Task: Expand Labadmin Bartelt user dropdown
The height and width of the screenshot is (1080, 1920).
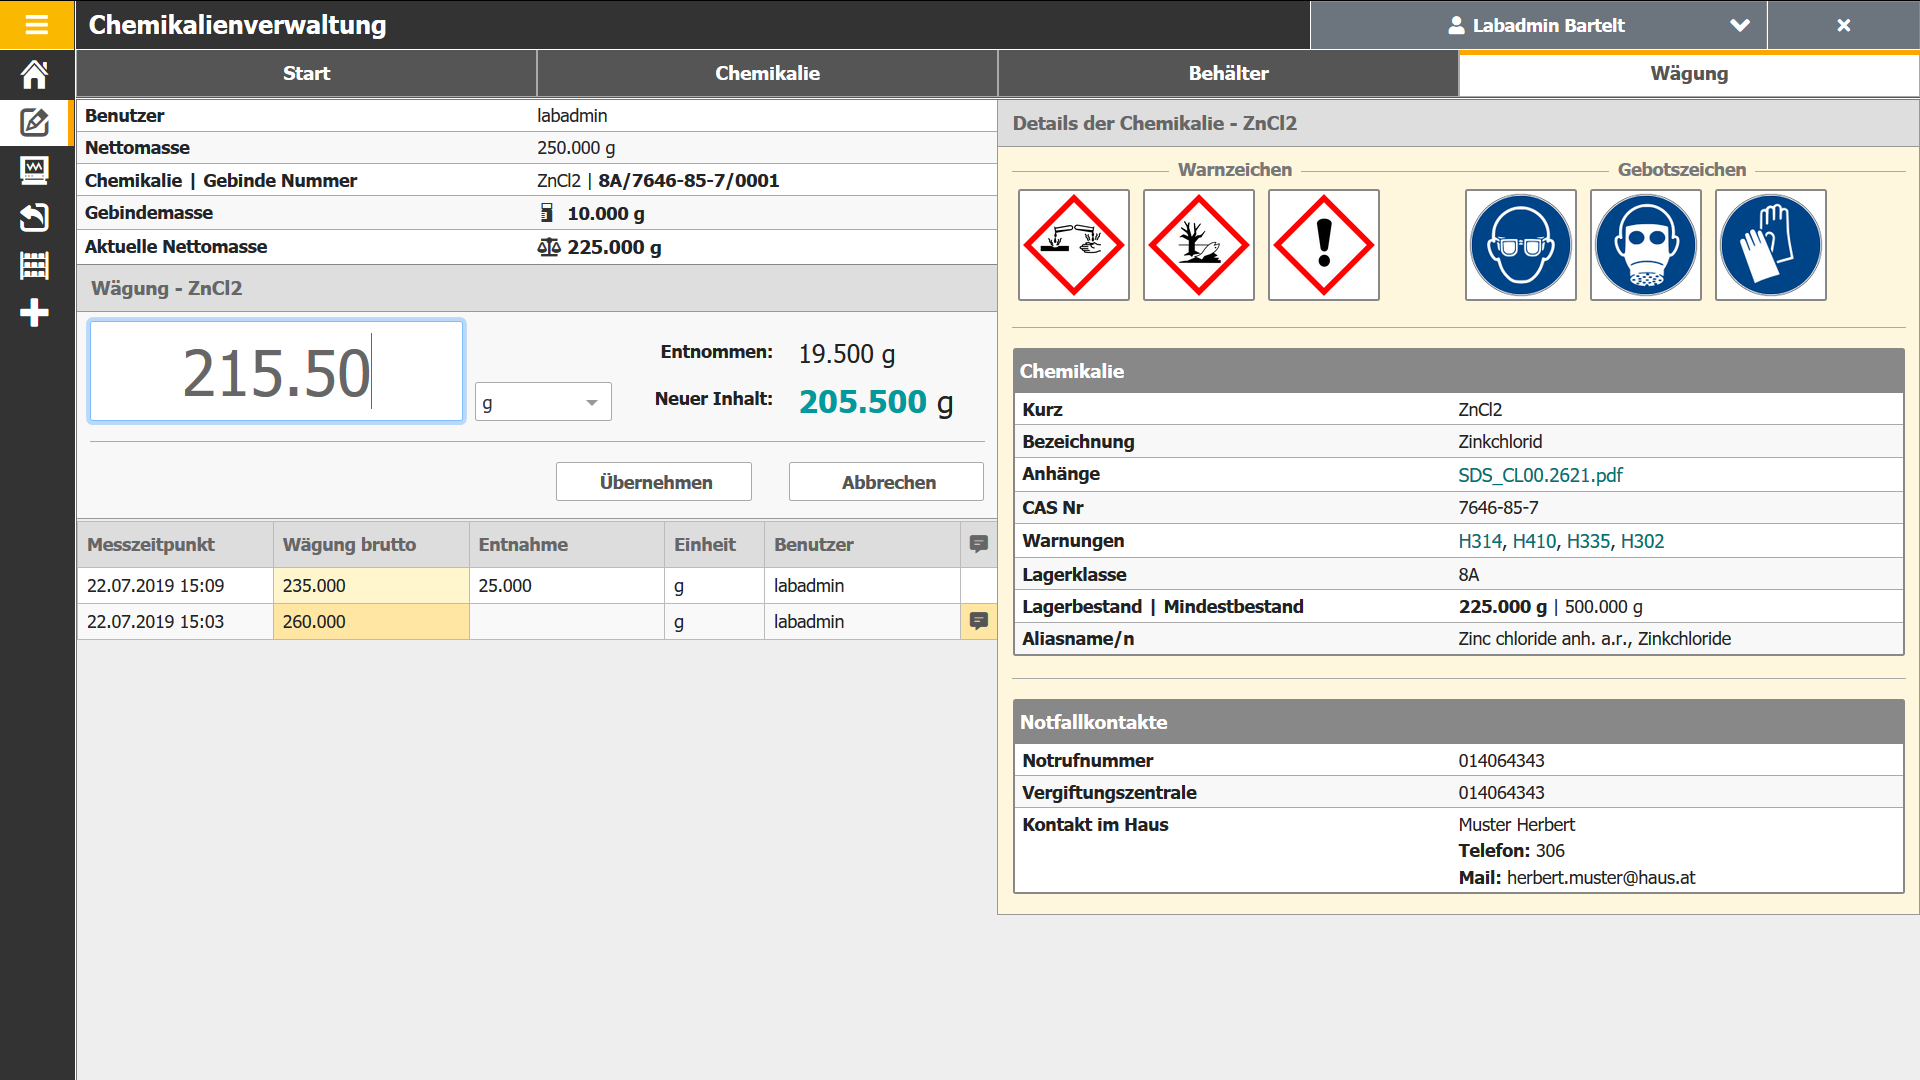Action: (x=1738, y=25)
